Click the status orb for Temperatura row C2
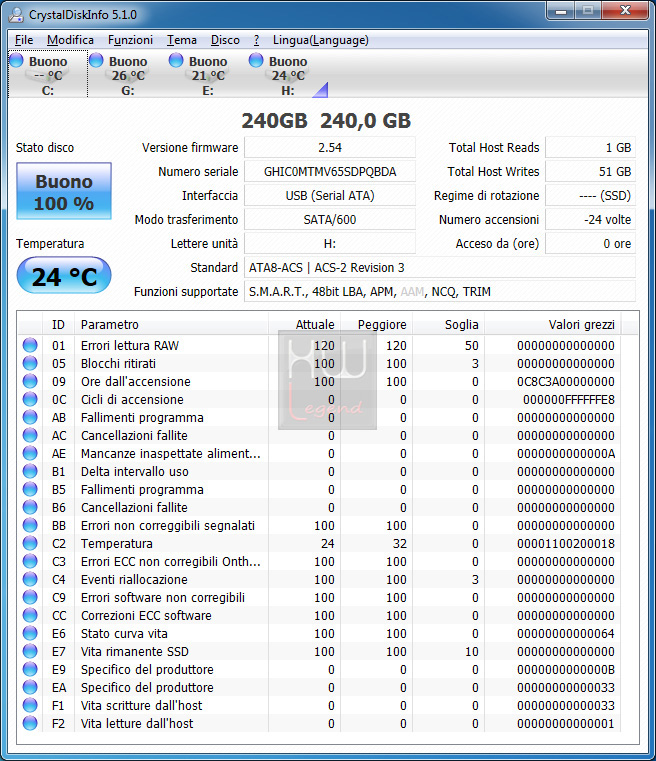The height and width of the screenshot is (761, 656). (x=30, y=543)
